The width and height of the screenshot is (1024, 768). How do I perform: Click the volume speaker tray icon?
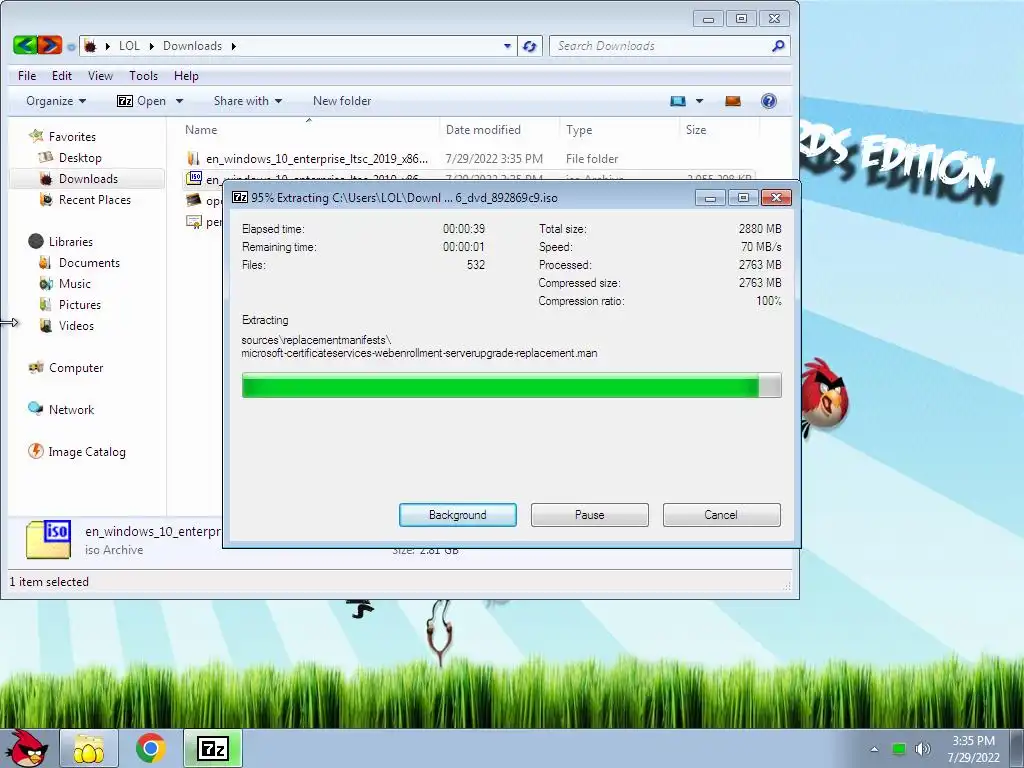coord(923,748)
